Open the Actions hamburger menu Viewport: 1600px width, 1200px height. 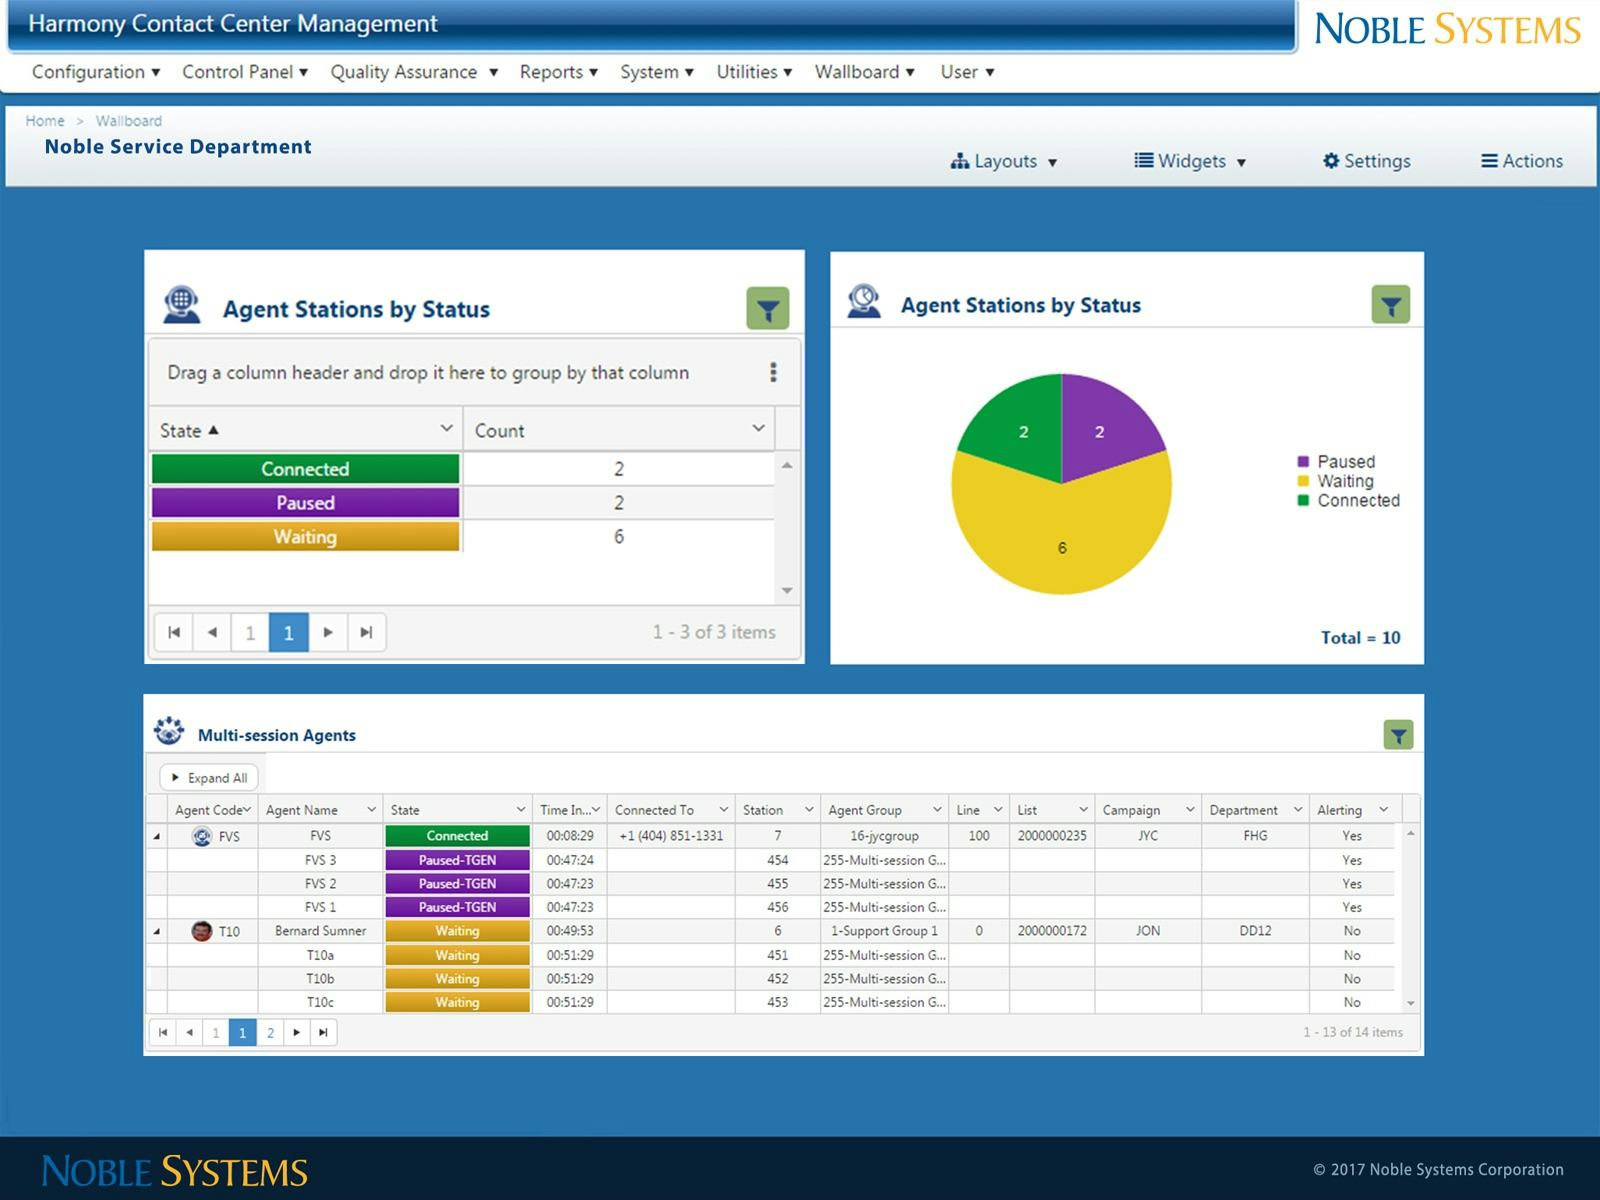pos(1522,161)
